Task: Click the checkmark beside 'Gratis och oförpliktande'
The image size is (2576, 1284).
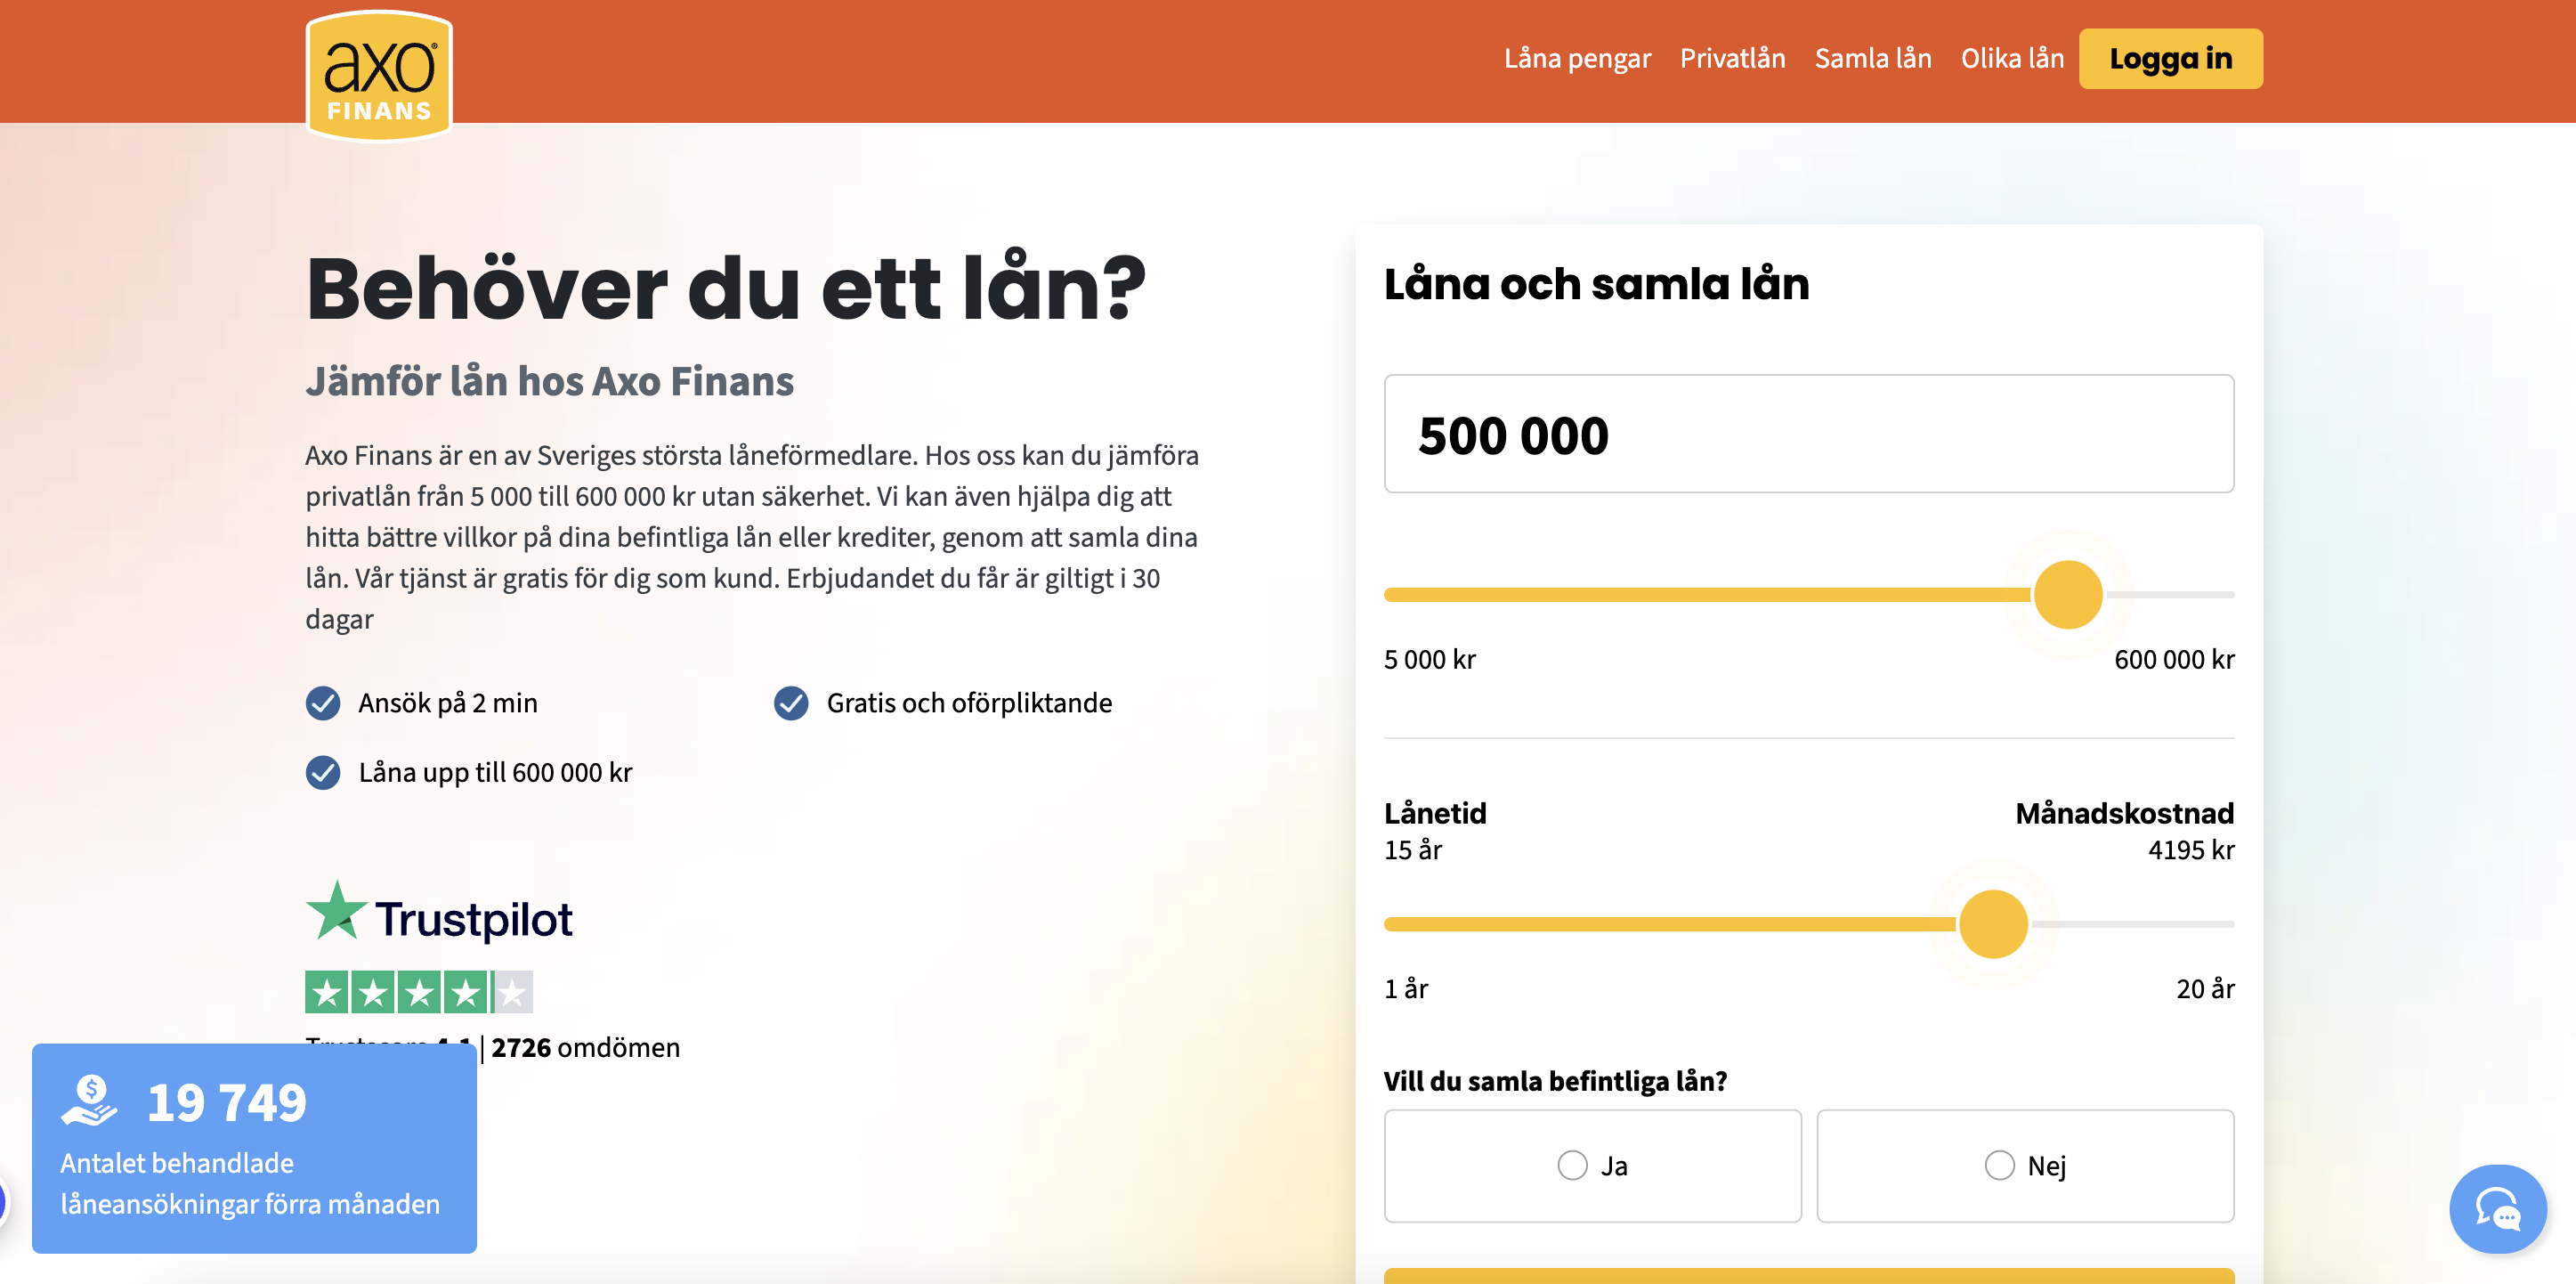Action: coord(791,702)
